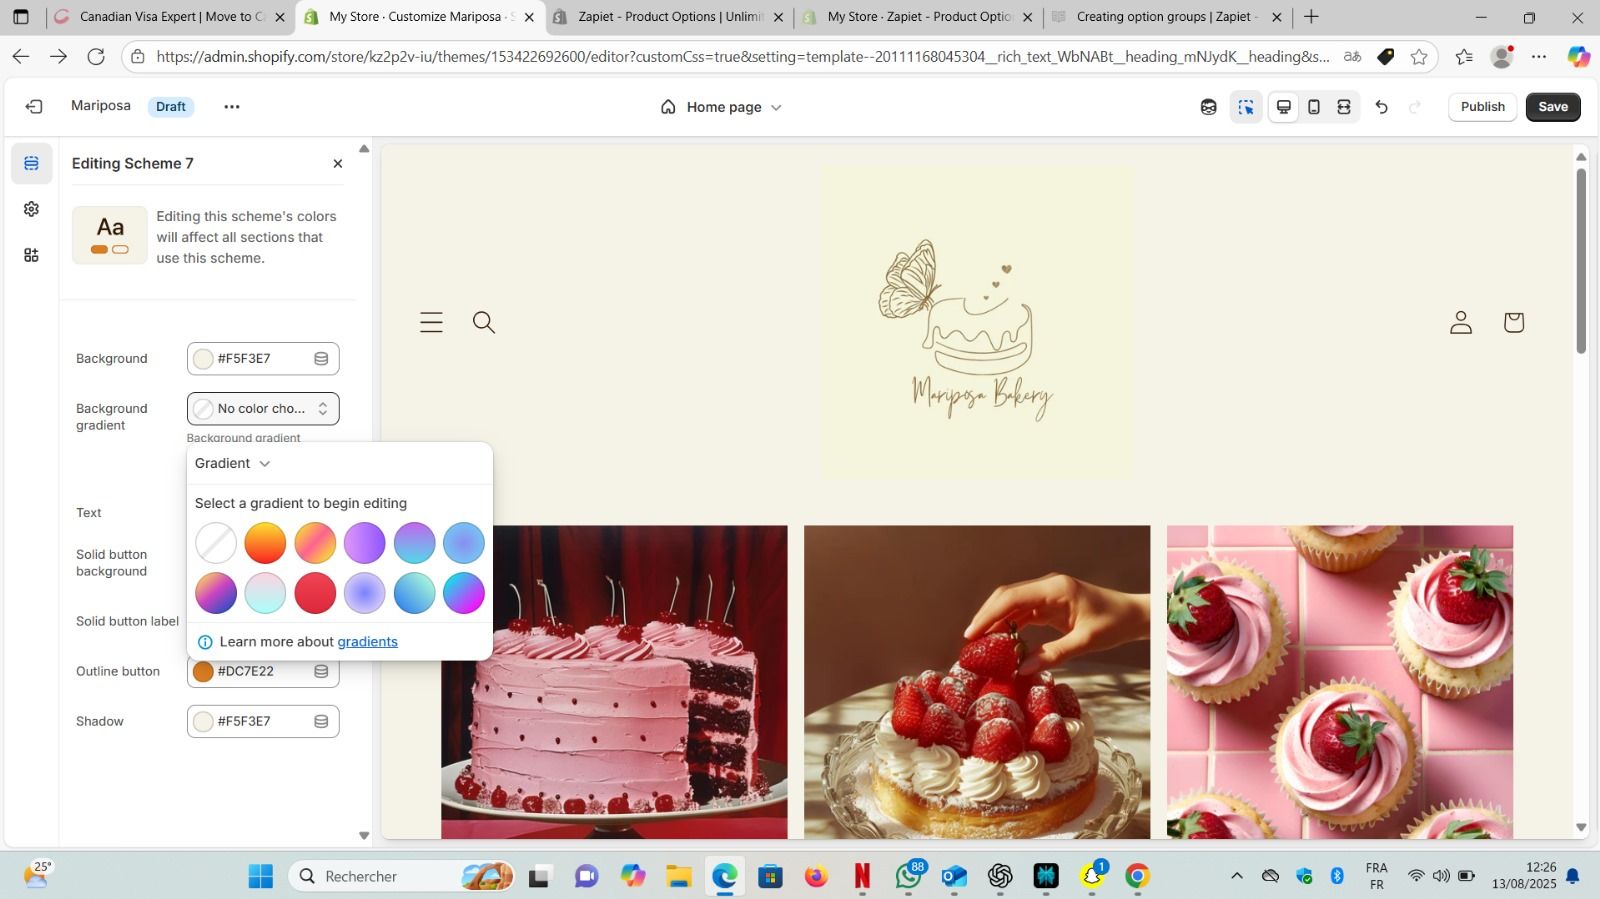Viewport: 1600px width, 899px height.
Task: Switch to Creating option groups tab
Action: [1168, 17]
